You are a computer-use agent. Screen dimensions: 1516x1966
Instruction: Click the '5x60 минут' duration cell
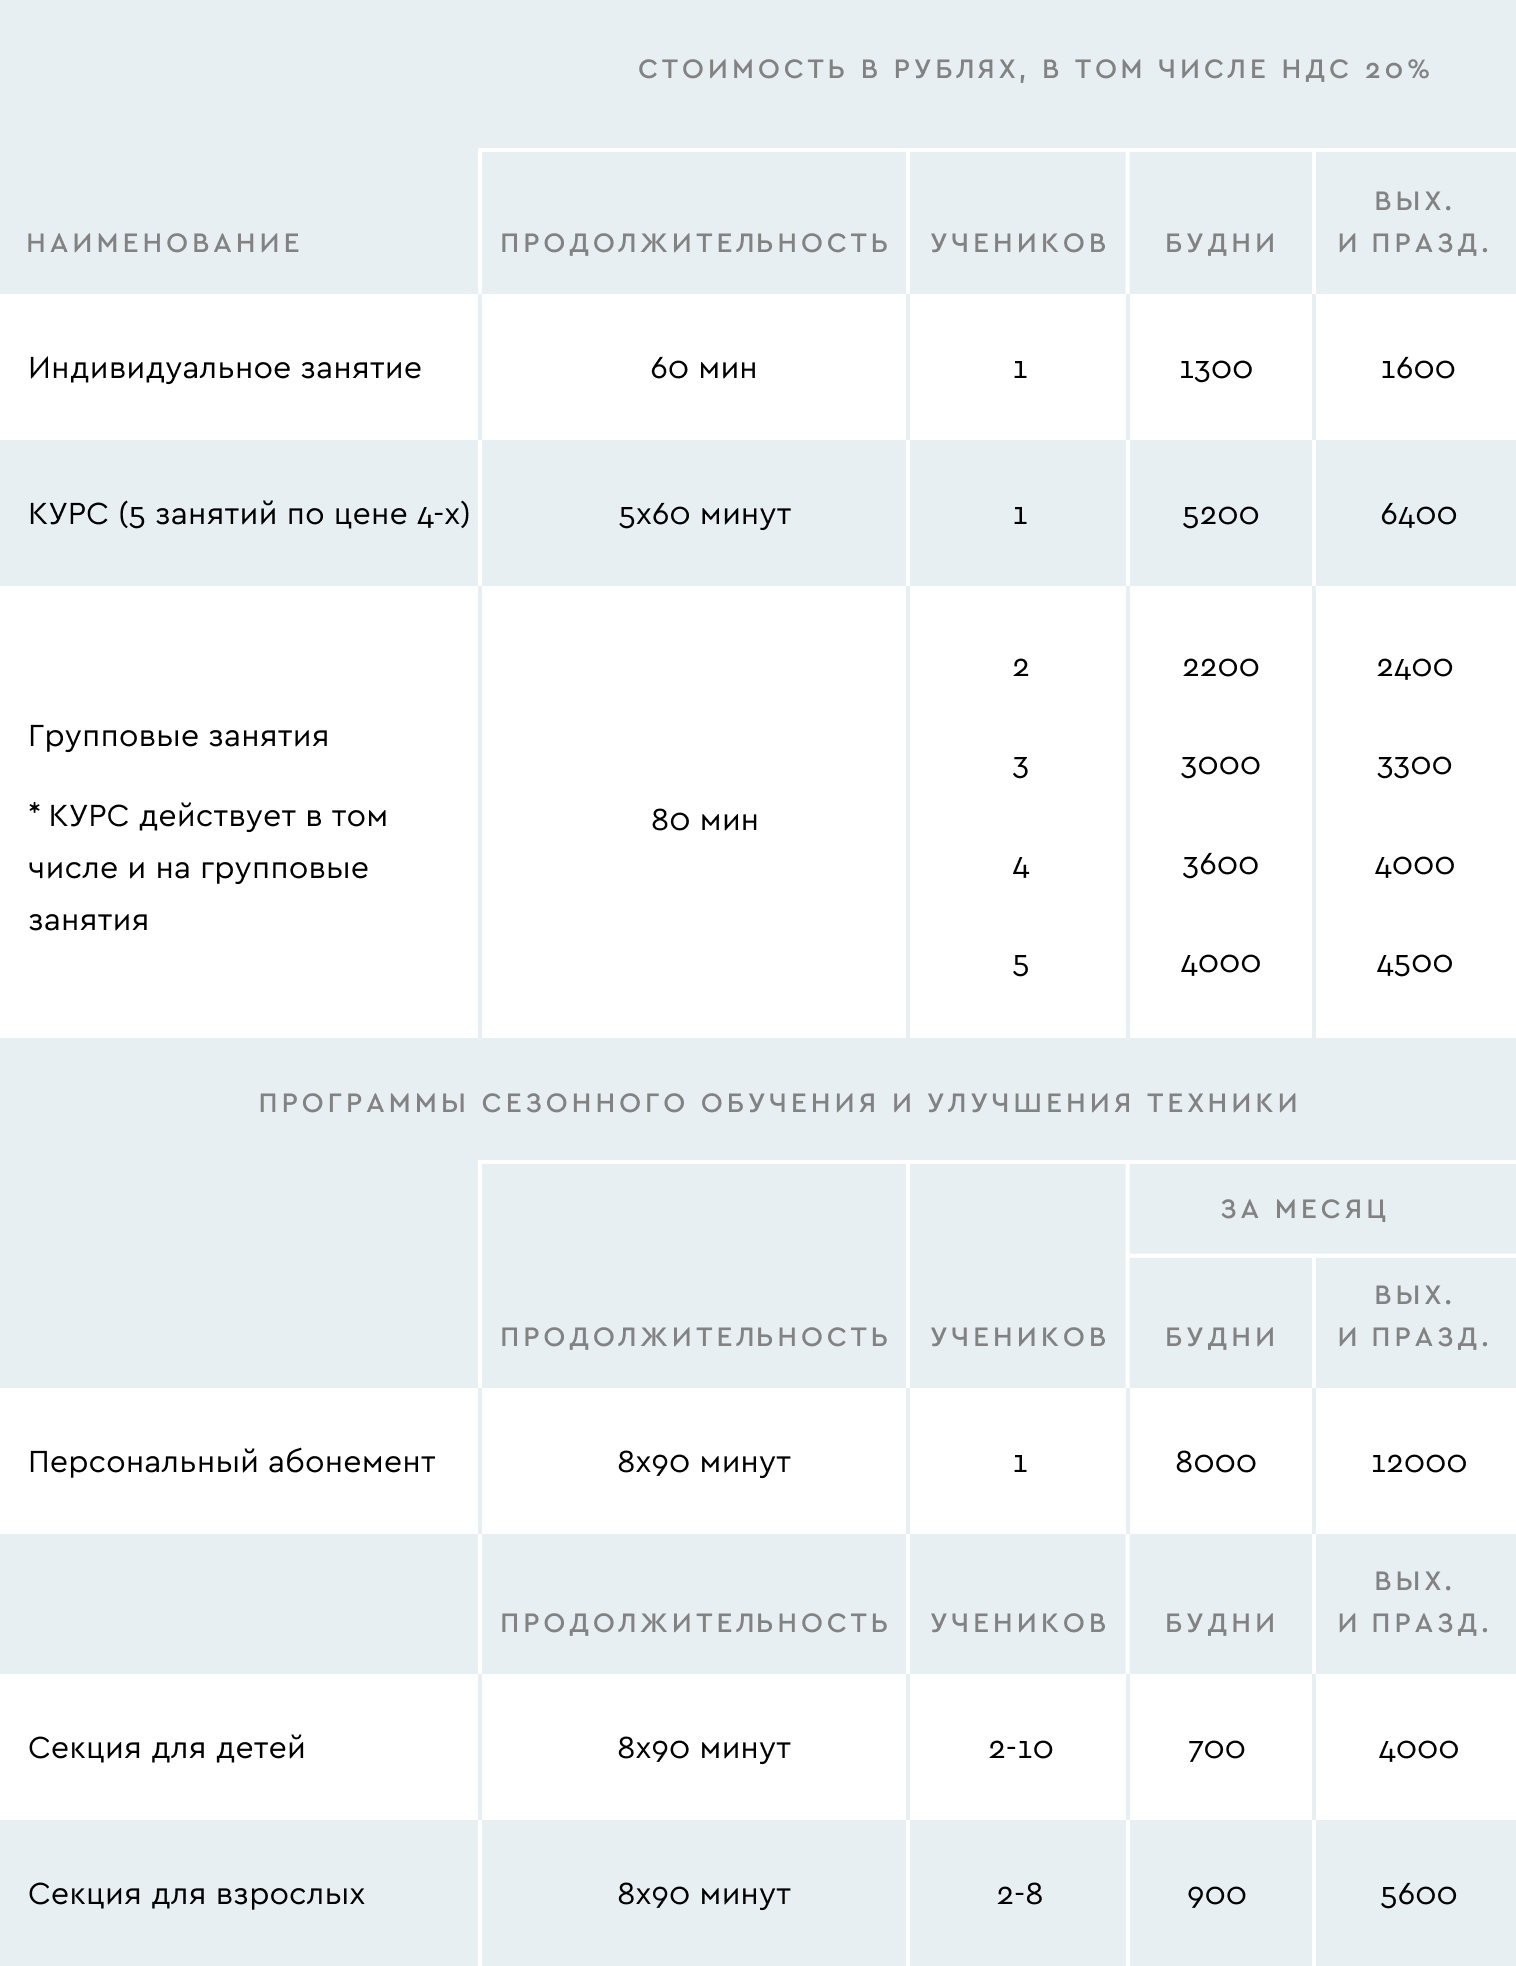click(x=705, y=515)
